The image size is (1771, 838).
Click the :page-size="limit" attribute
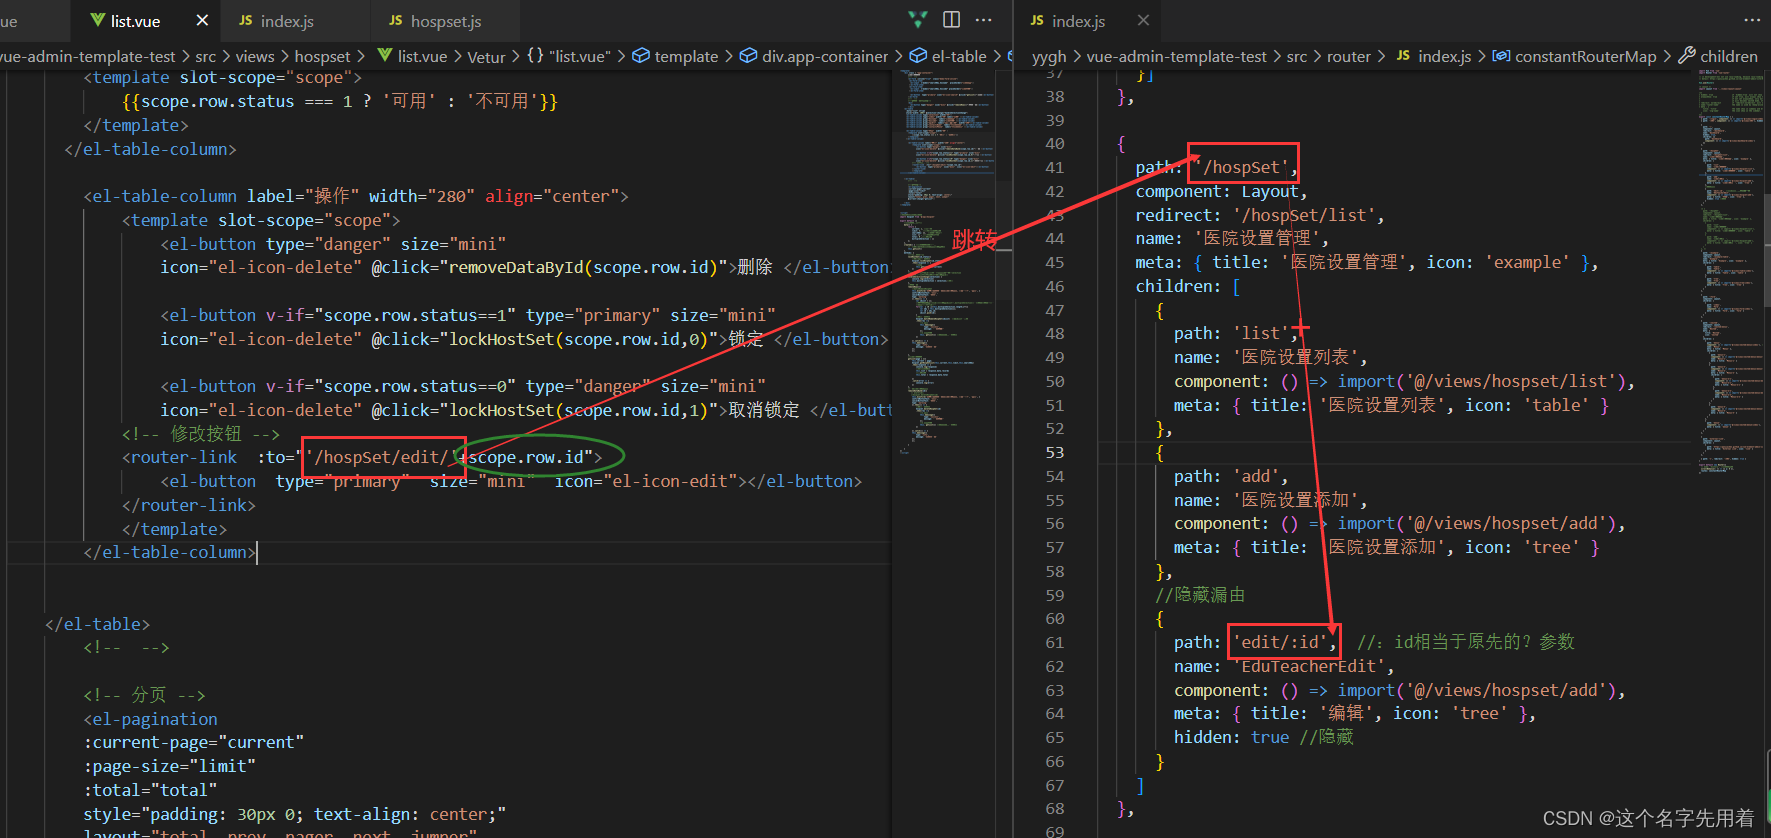tap(169, 766)
